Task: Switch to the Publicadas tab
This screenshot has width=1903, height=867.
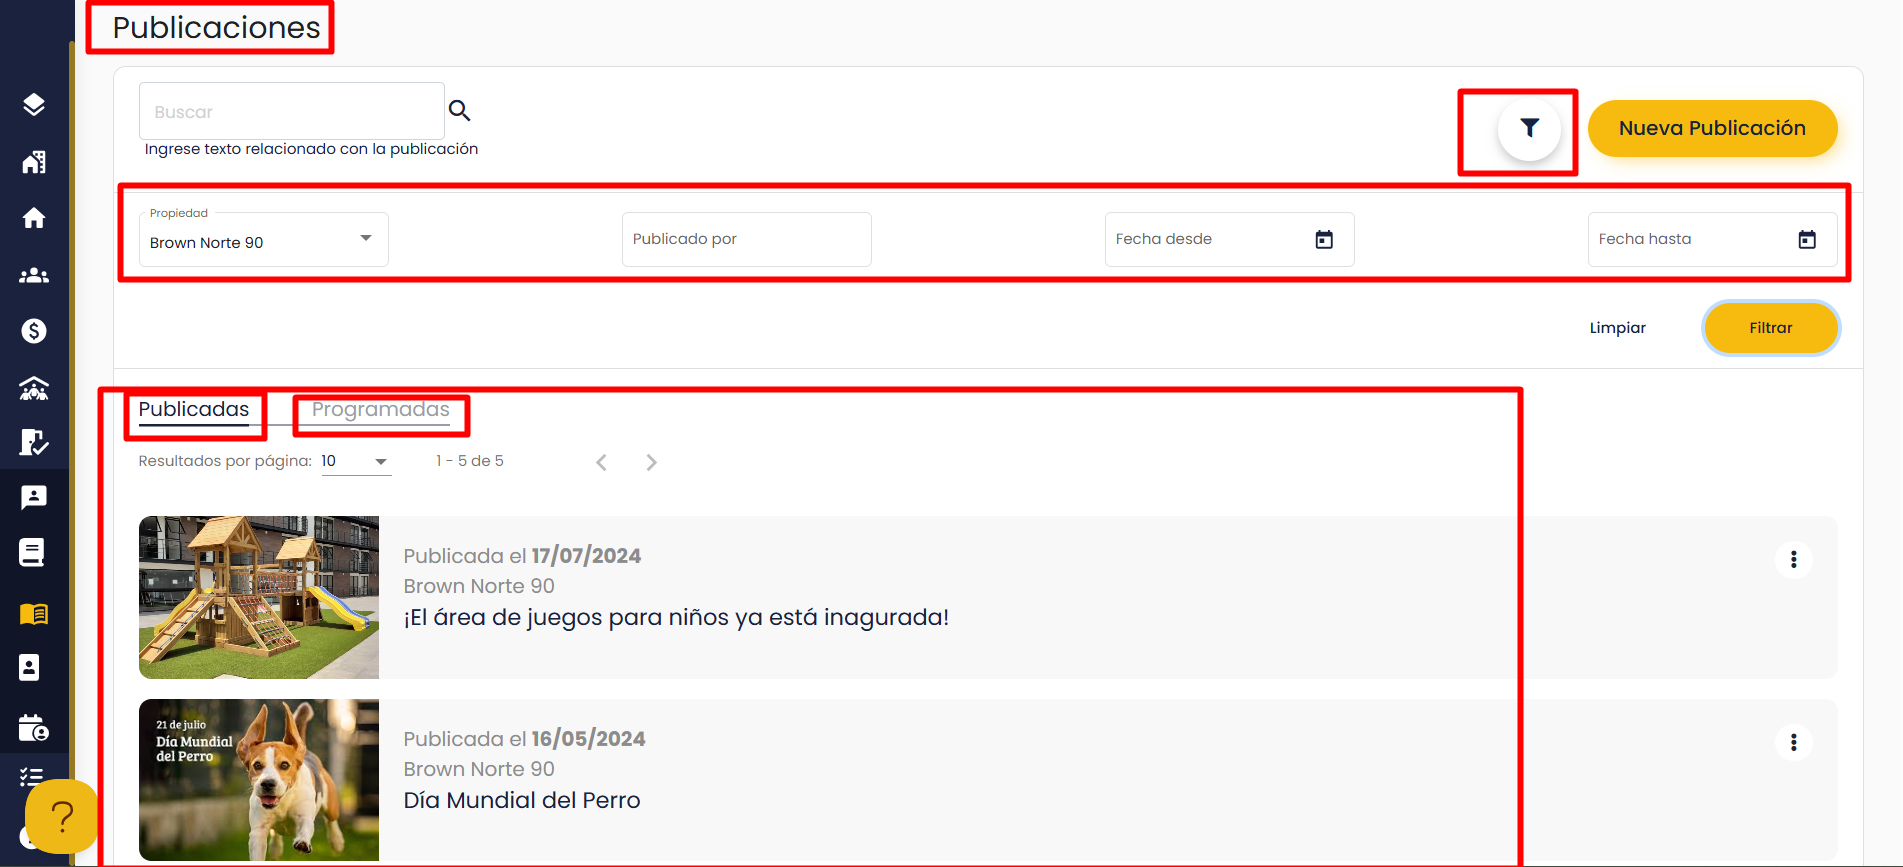Action: pyautogui.click(x=194, y=410)
